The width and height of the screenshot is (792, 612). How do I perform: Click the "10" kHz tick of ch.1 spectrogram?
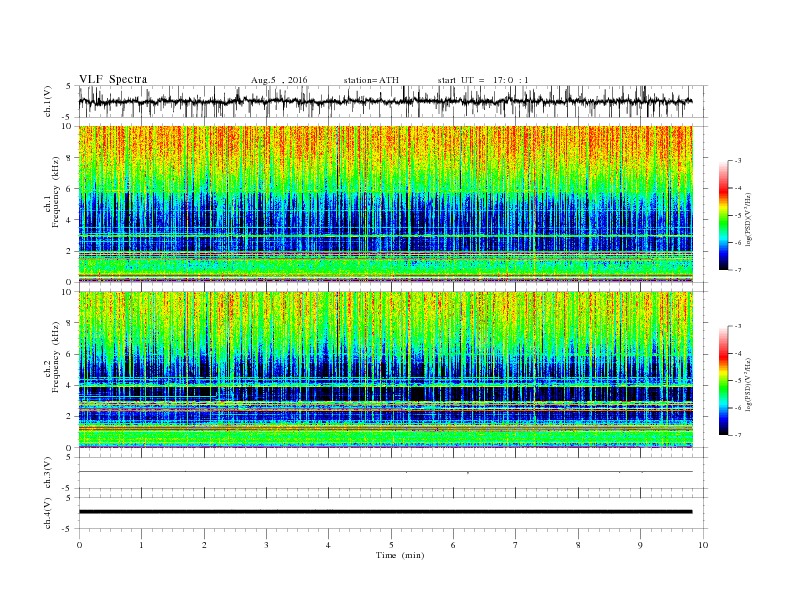(68, 126)
